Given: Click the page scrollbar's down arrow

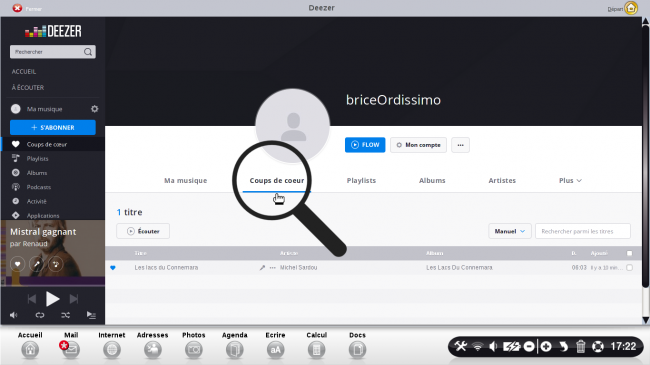Looking at the screenshot, I should click(646, 320).
